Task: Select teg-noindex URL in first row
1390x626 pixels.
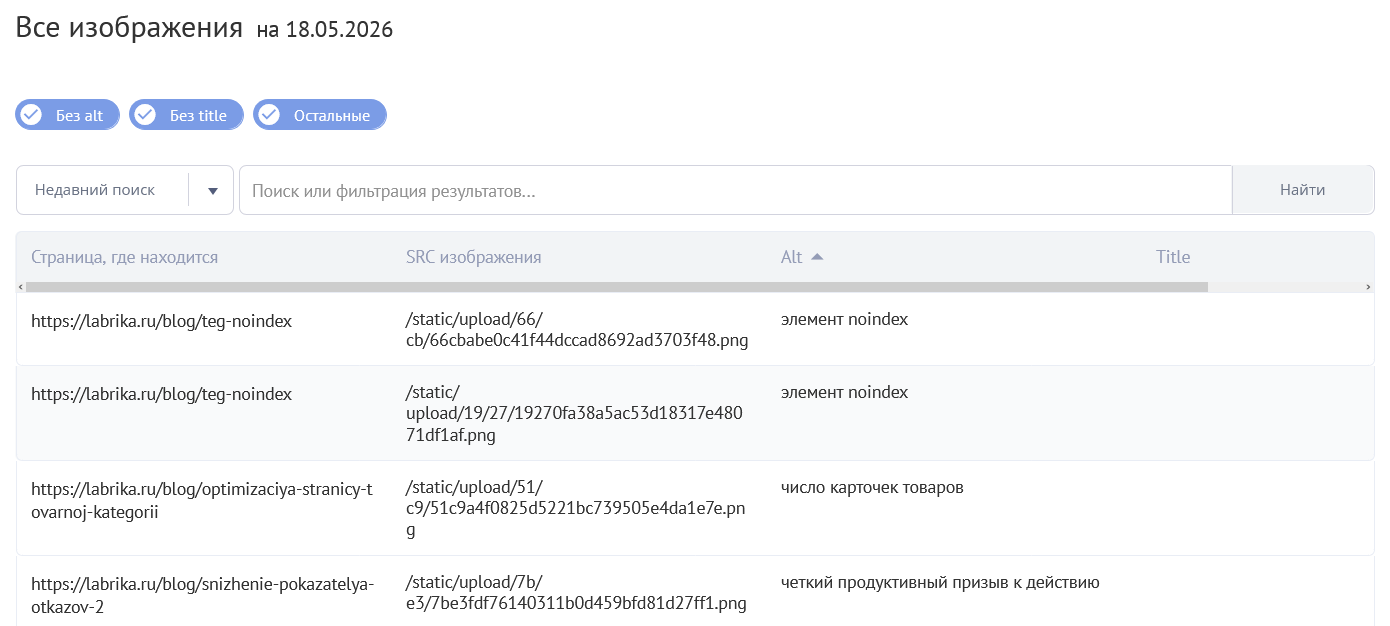Action: coord(161,321)
